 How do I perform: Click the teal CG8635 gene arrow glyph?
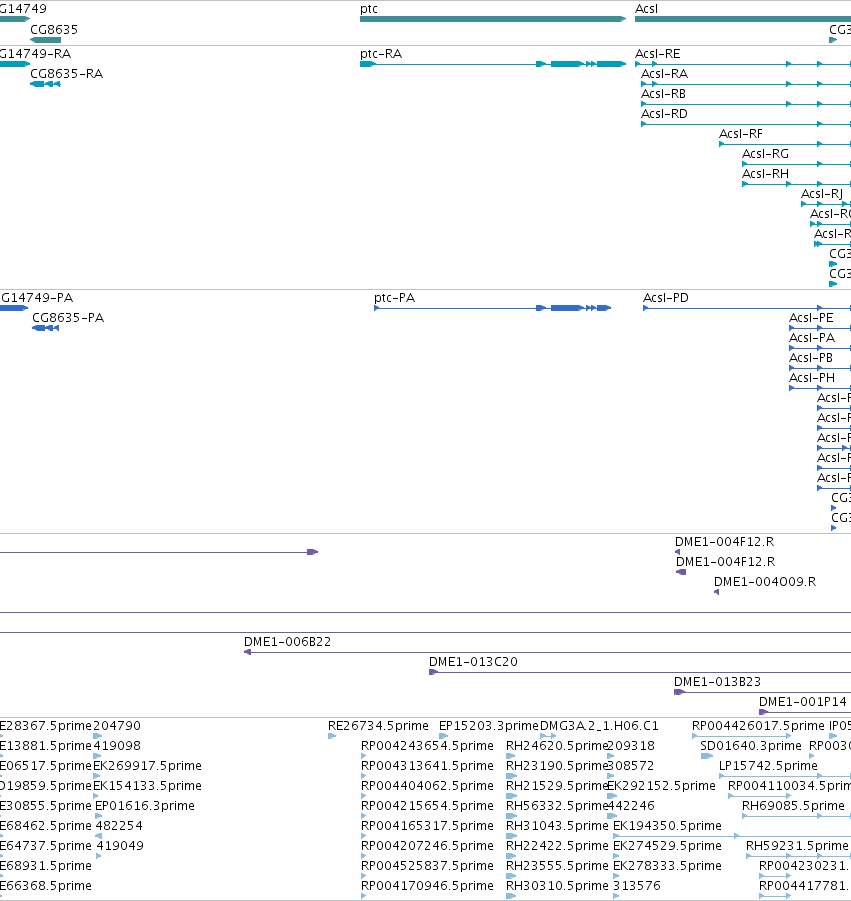point(45,40)
